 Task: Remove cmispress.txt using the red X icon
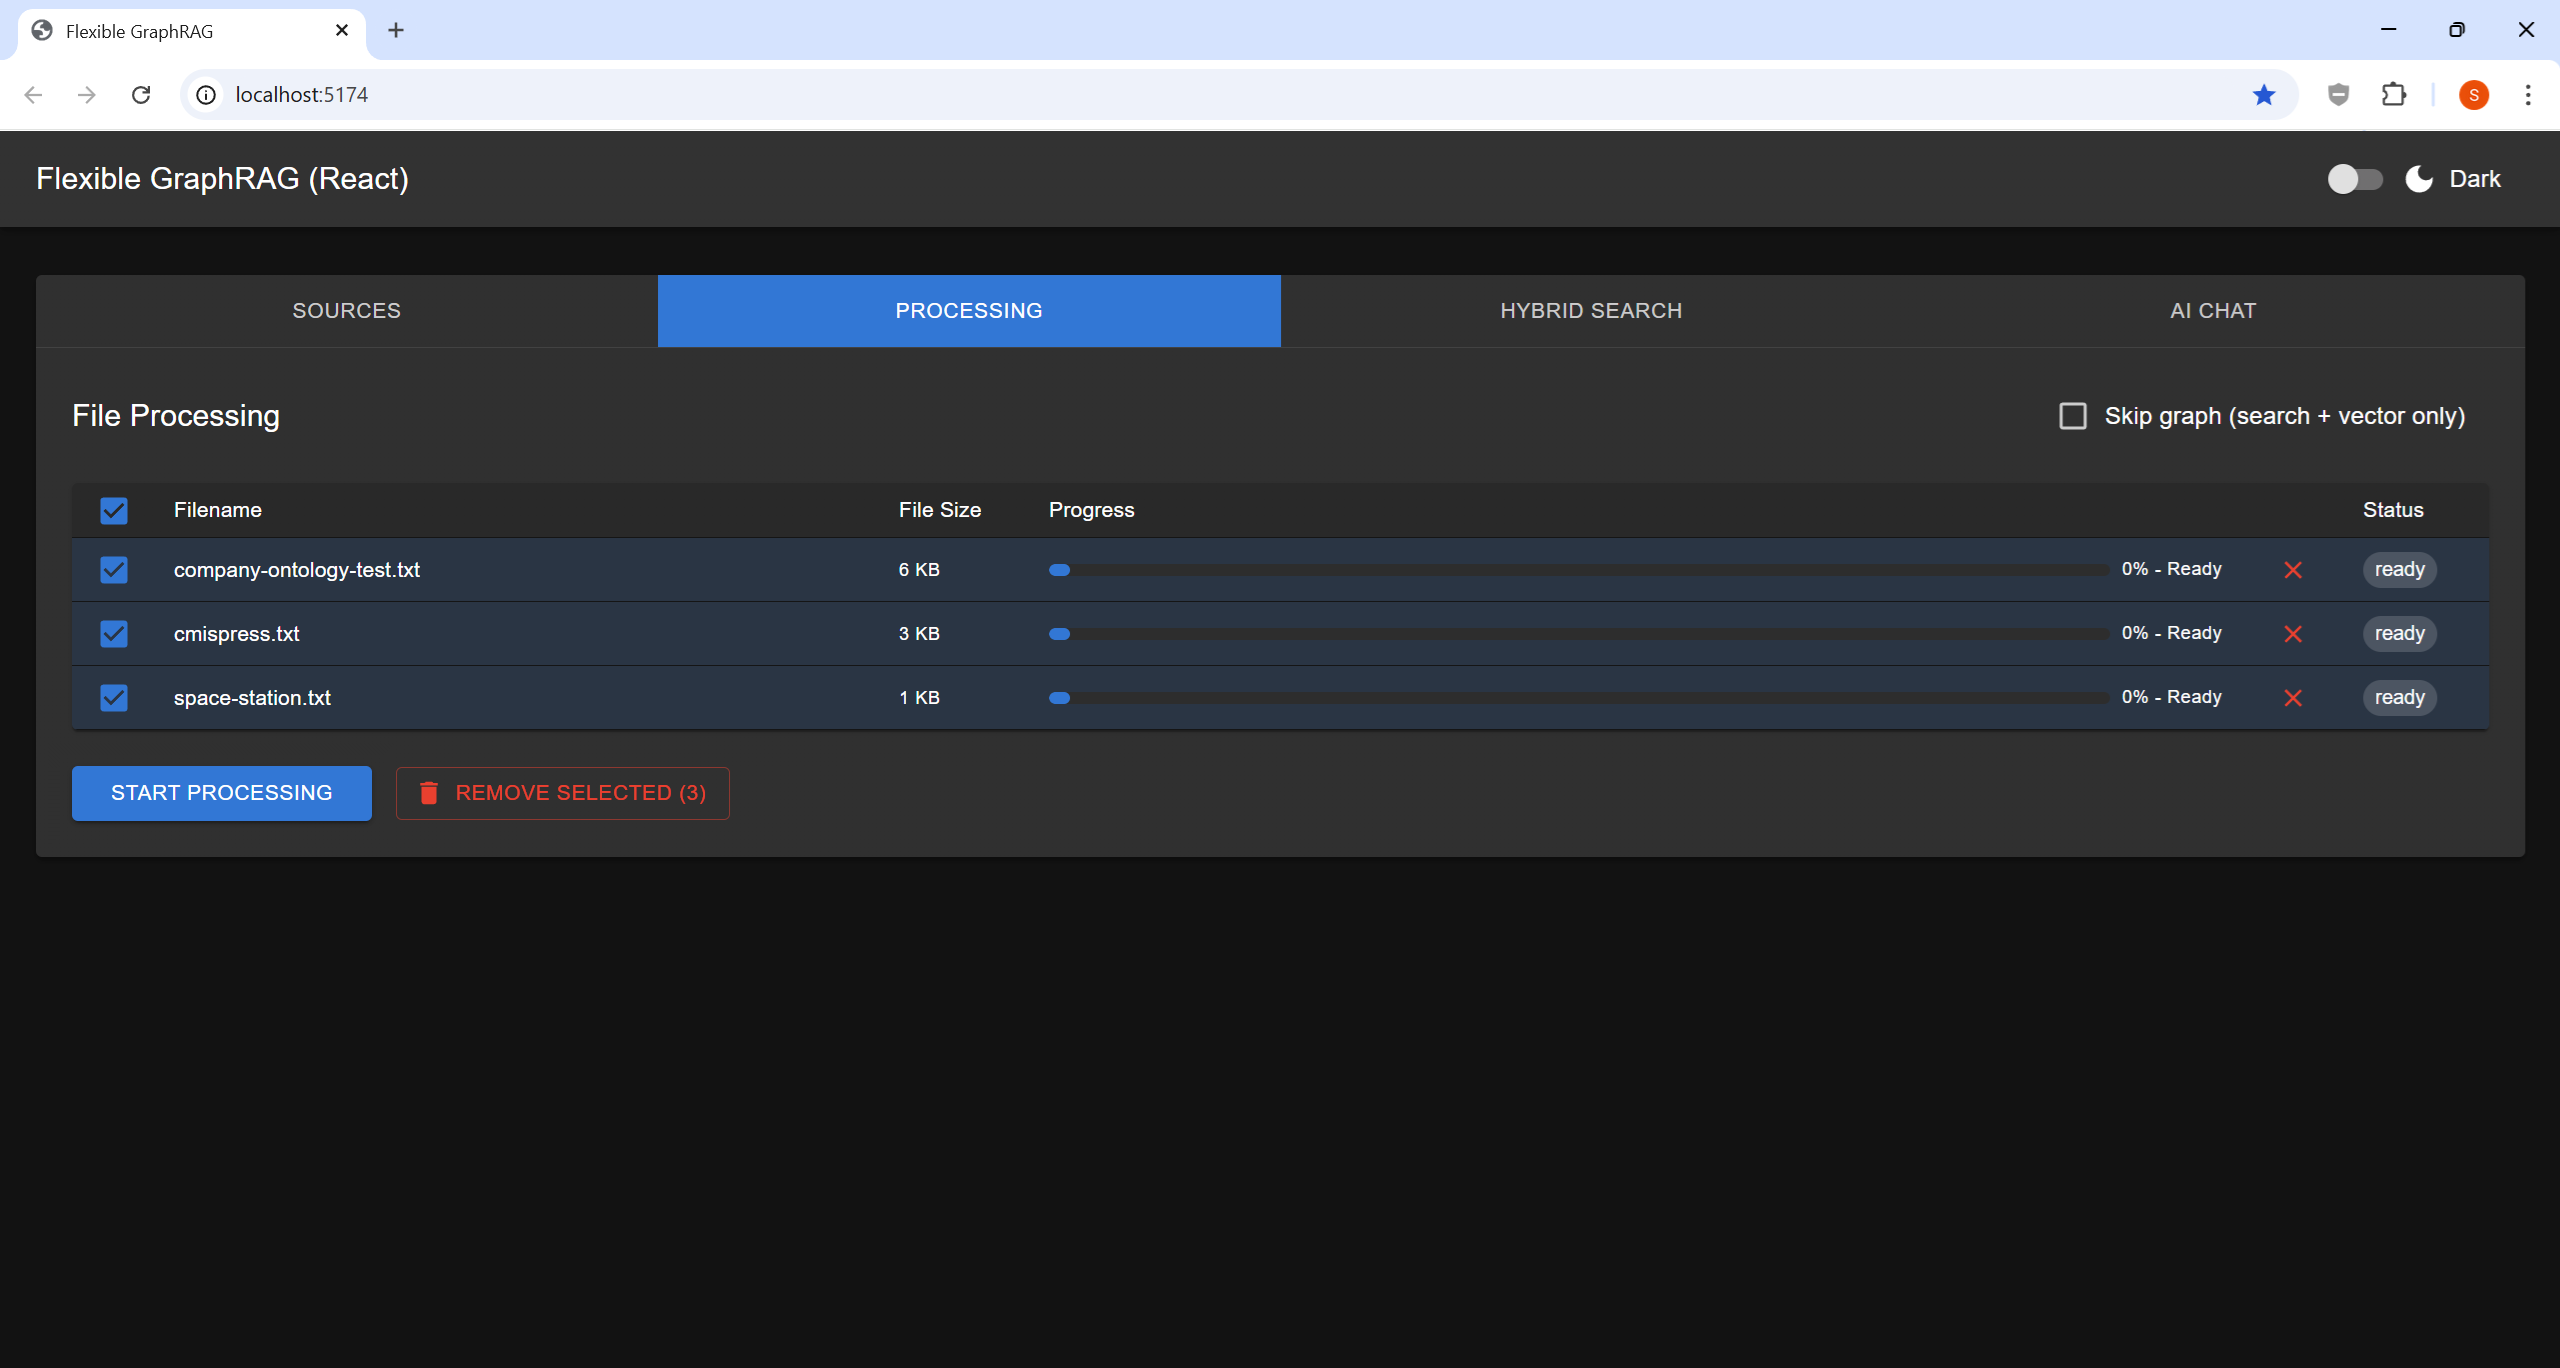tap(2293, 633)
